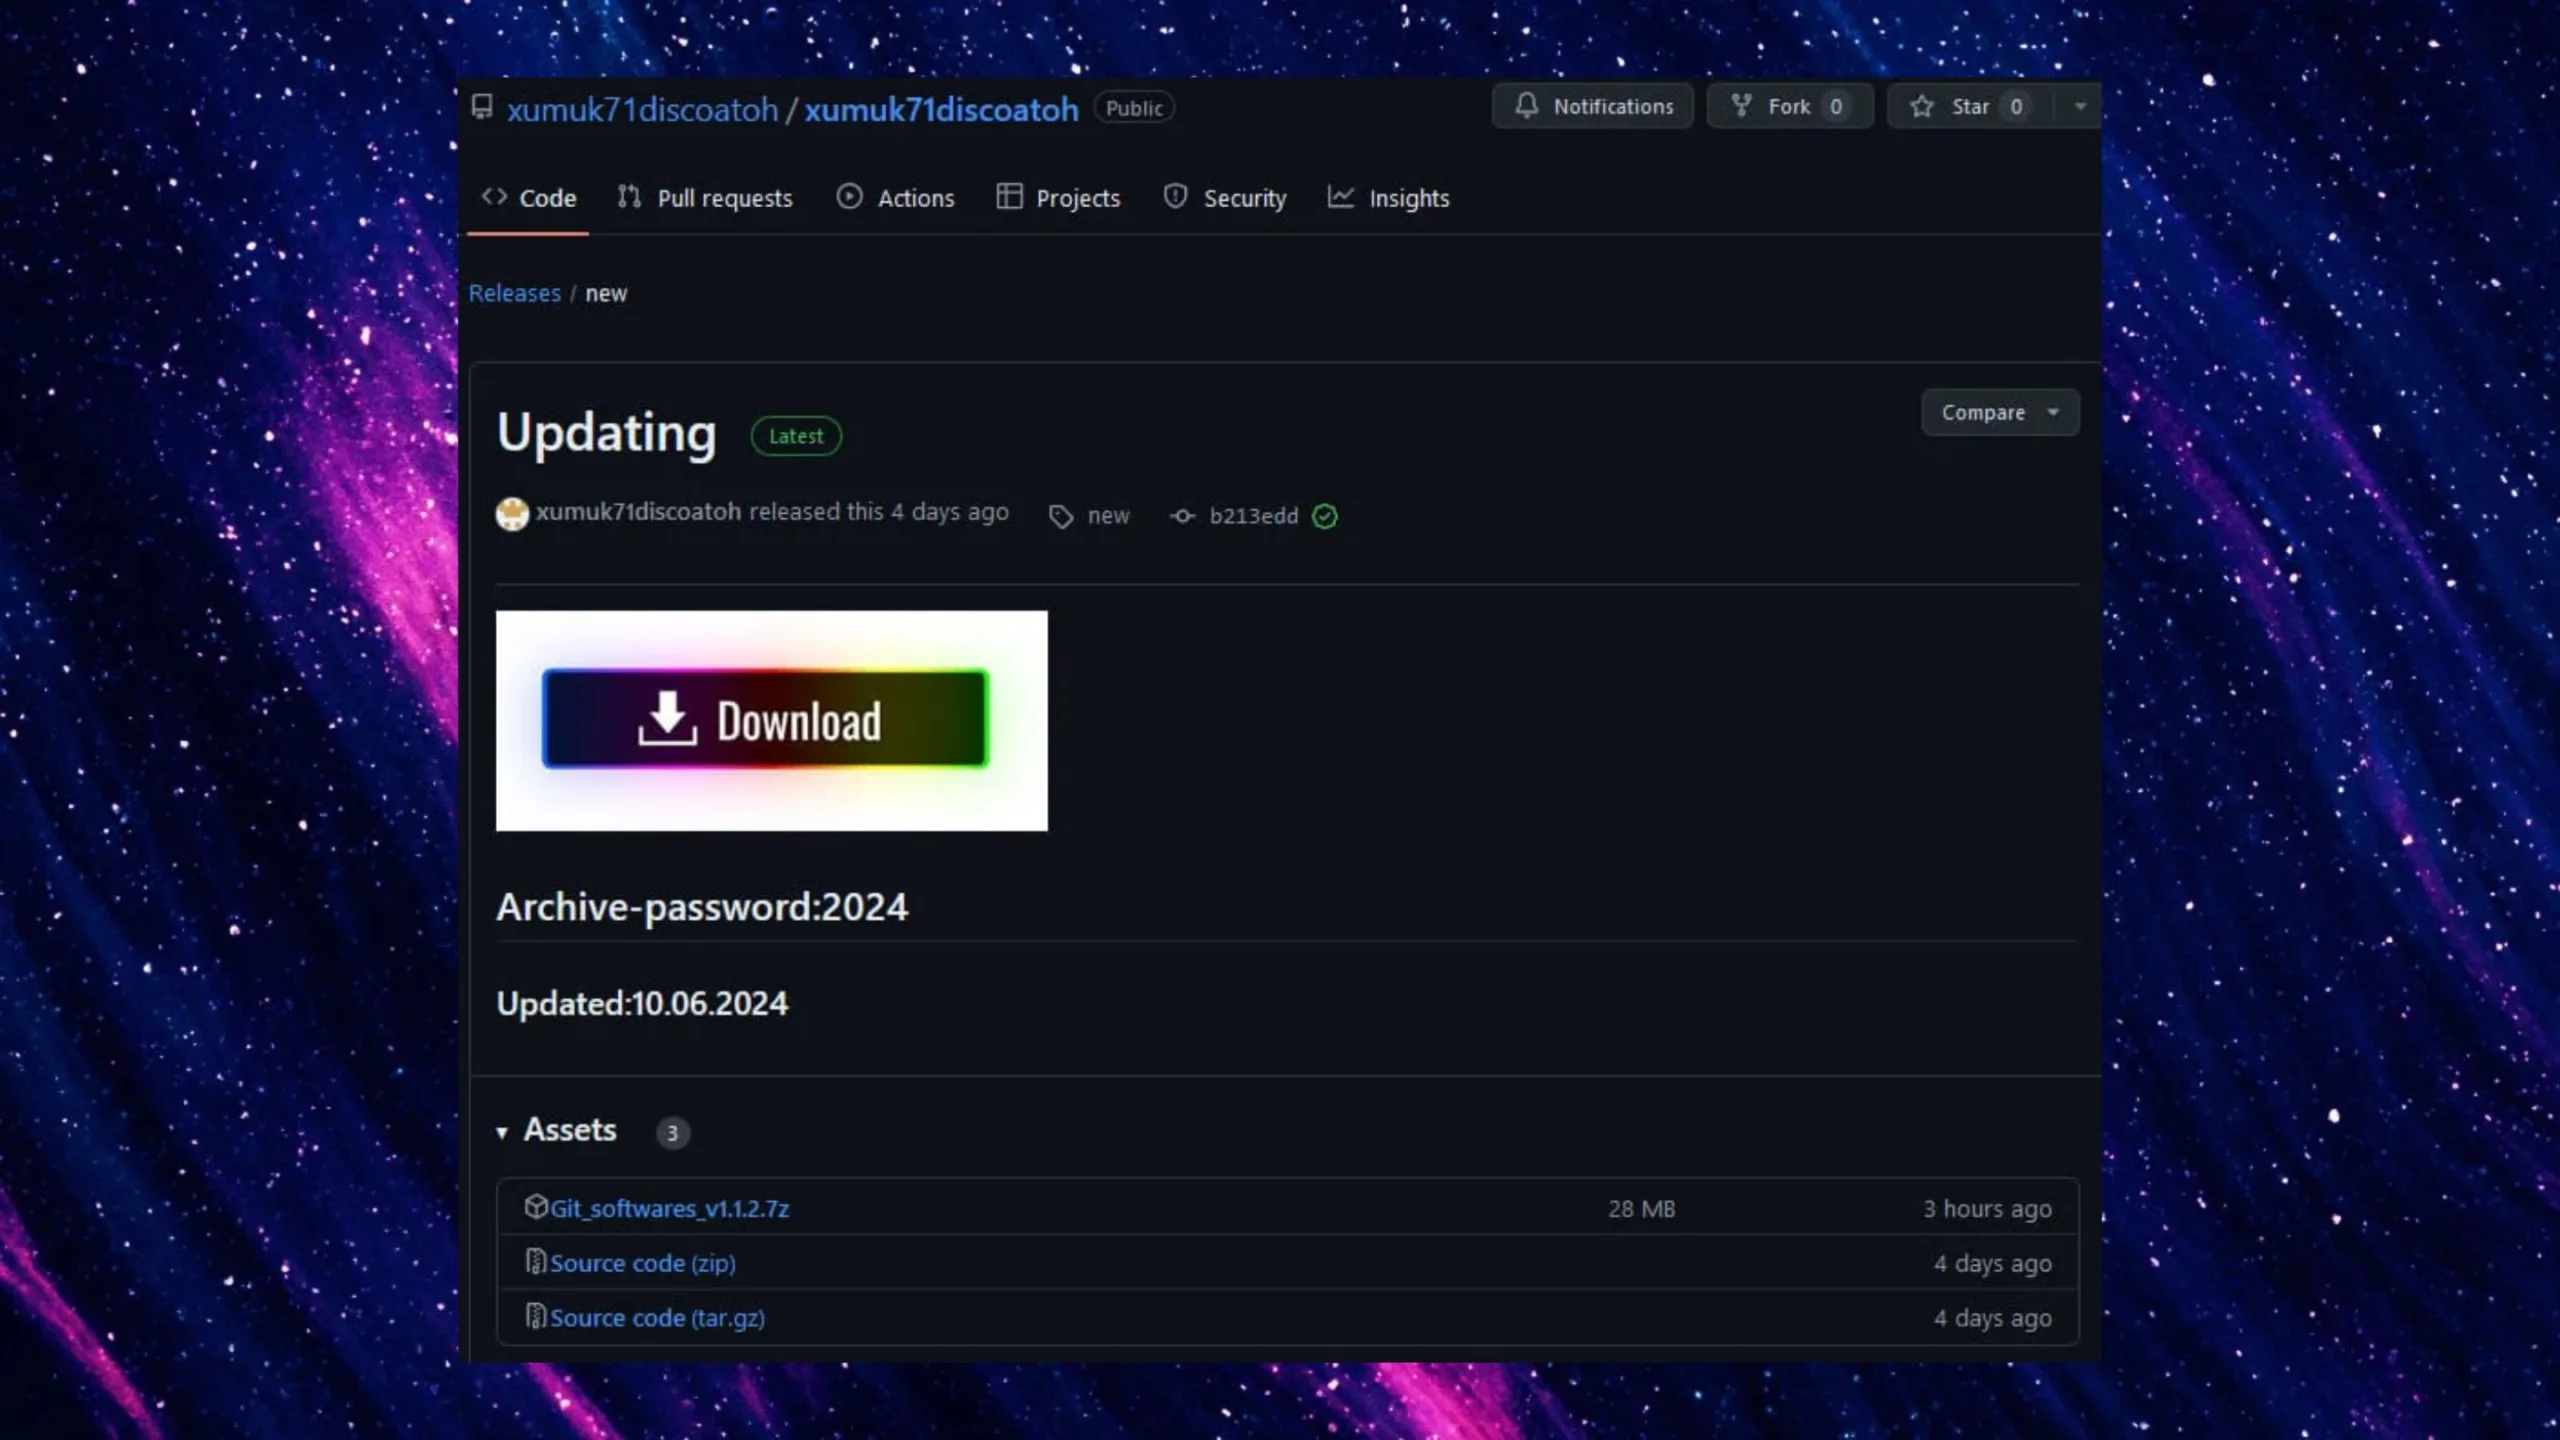The width and height of the screenshot is (2560, 1440).
Task: Click the Archive-password:2024 heading
Action: [702, 907]
